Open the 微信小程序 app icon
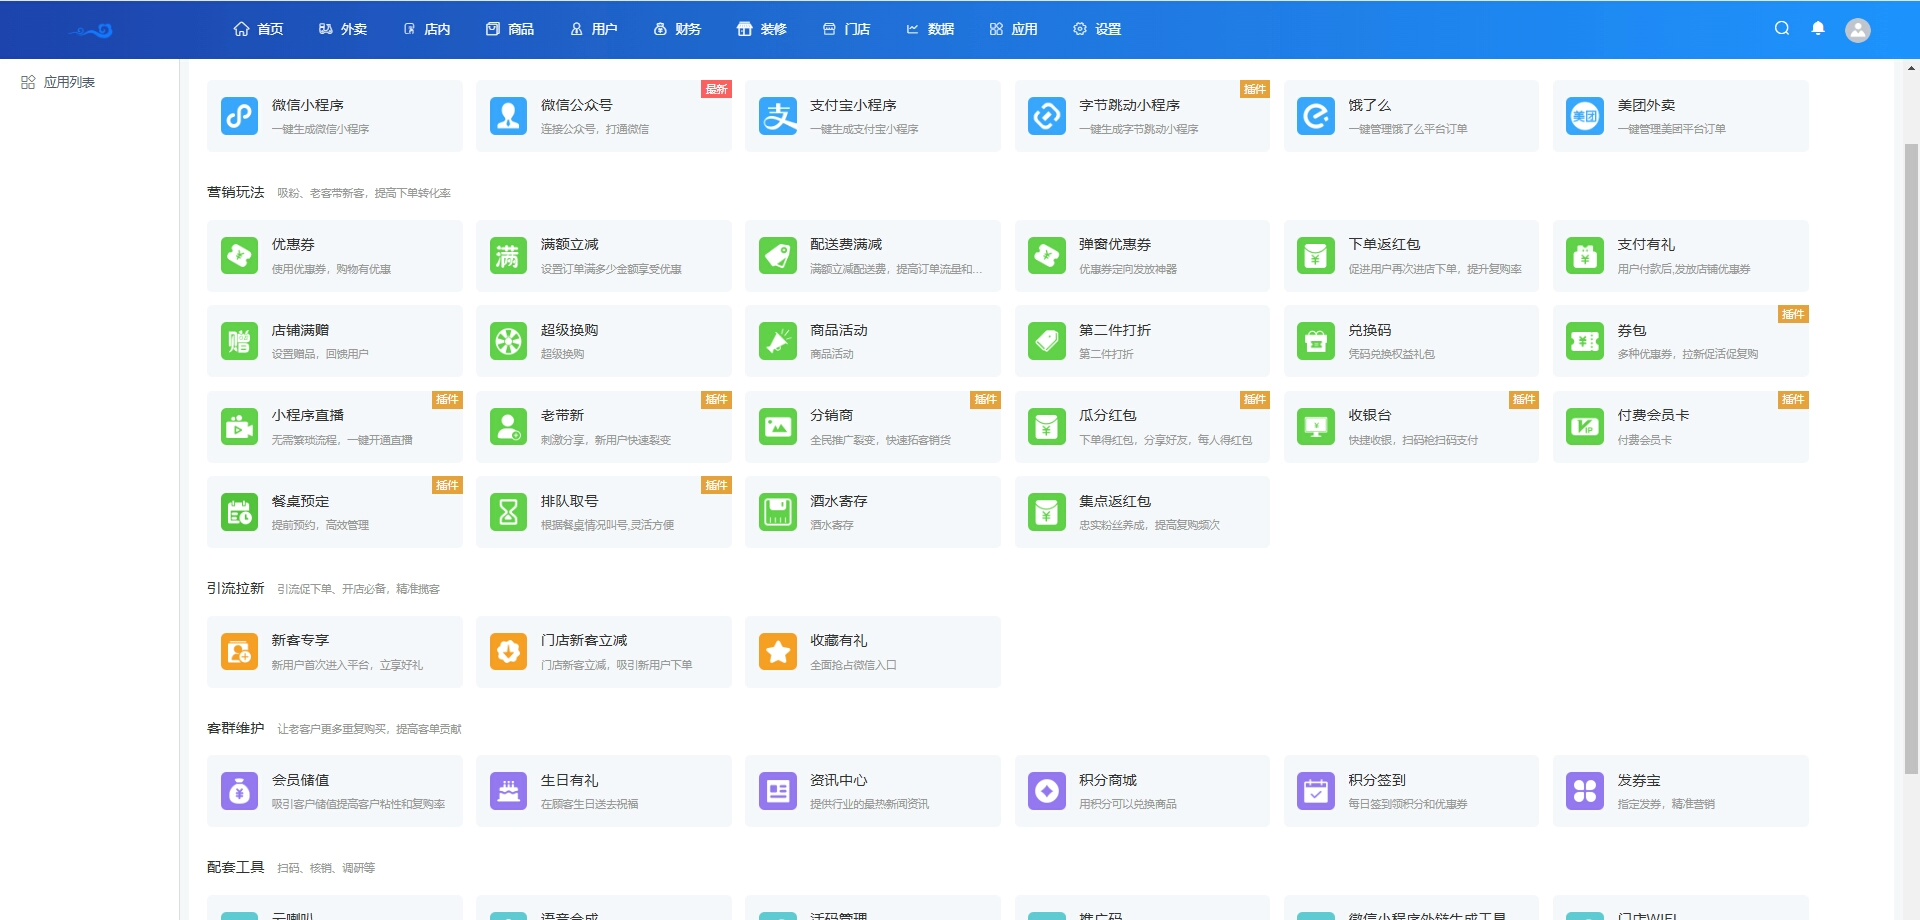 click(239, 116)
